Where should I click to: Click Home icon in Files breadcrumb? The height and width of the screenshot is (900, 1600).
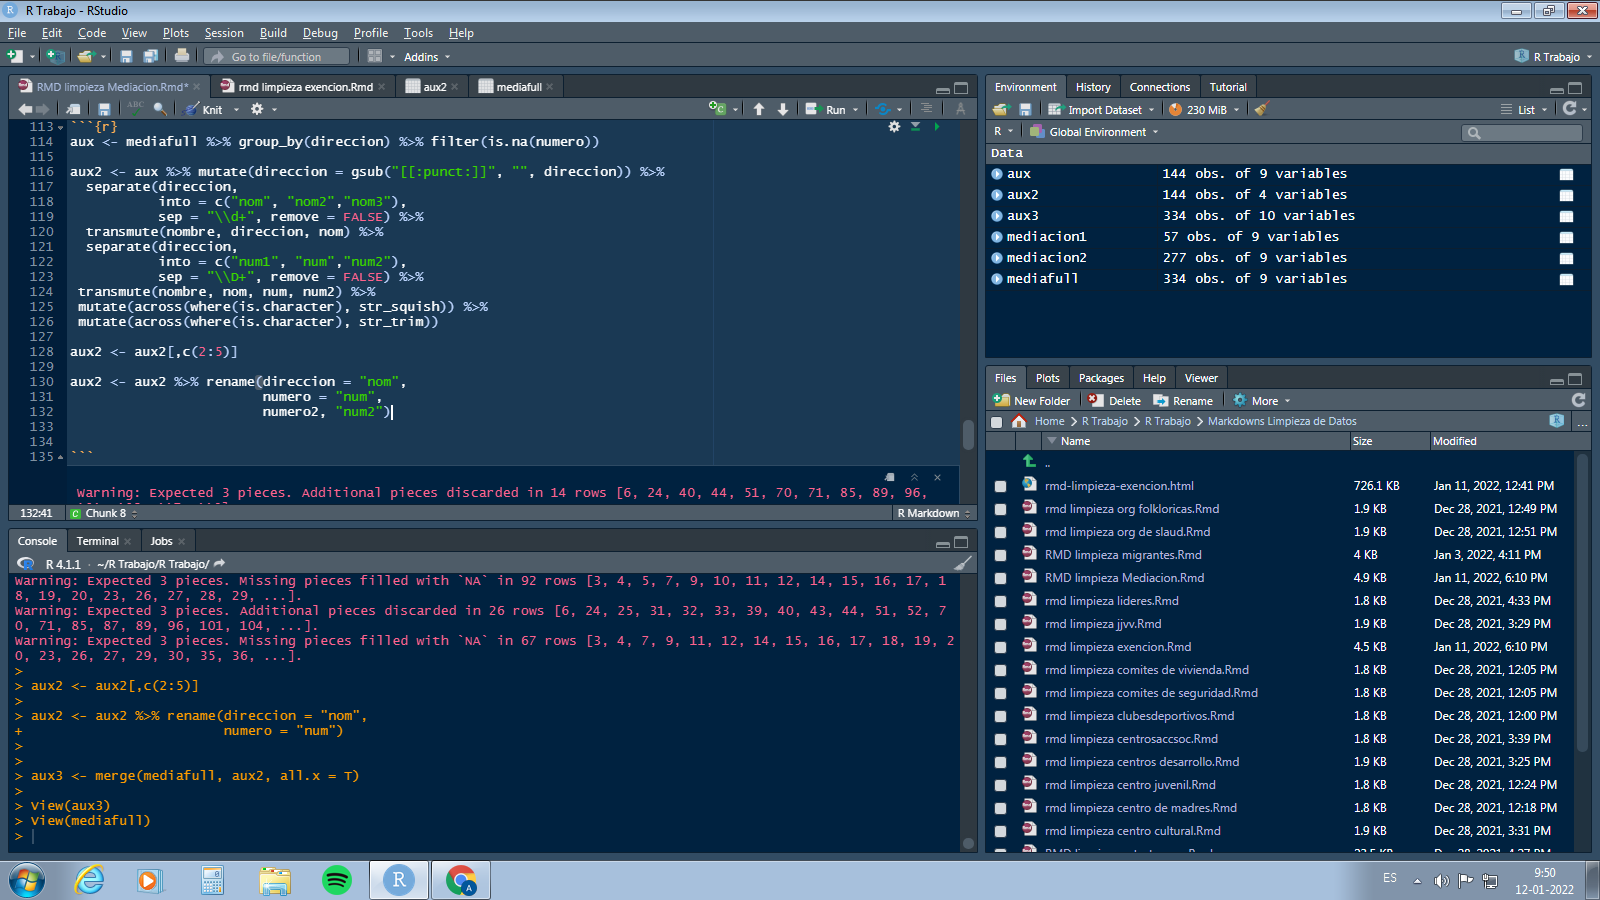tap(1019, 421)
